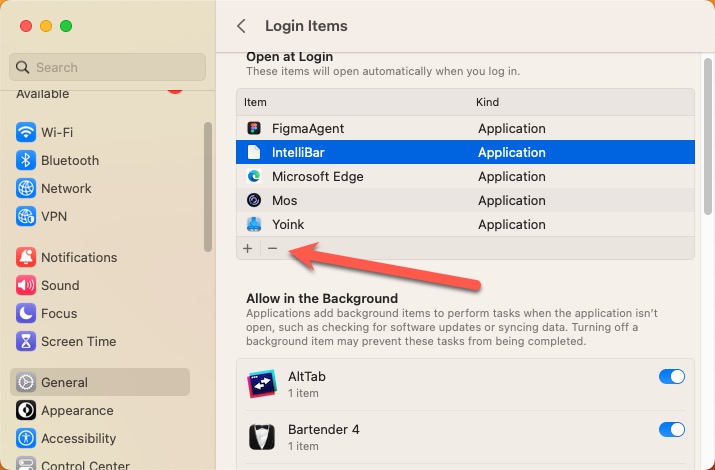Click the yellow minimize window button
This screenshot has width=715, height=470.
pyautogui.click(x=46, y=26)
